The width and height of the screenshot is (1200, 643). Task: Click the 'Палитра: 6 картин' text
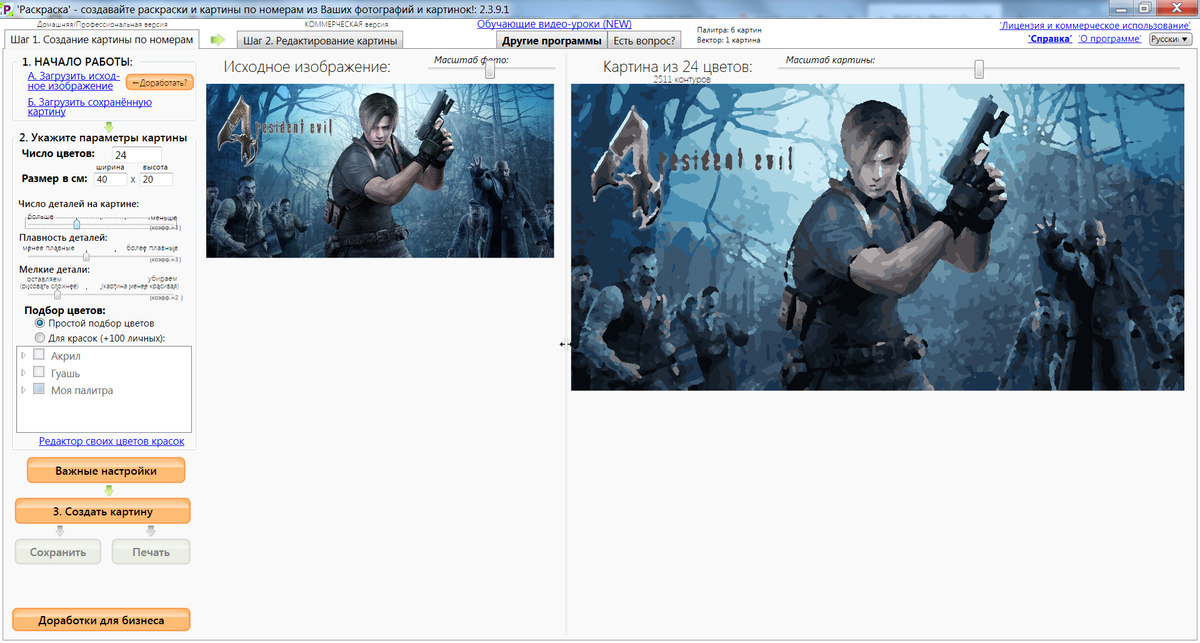pos(729,30)
